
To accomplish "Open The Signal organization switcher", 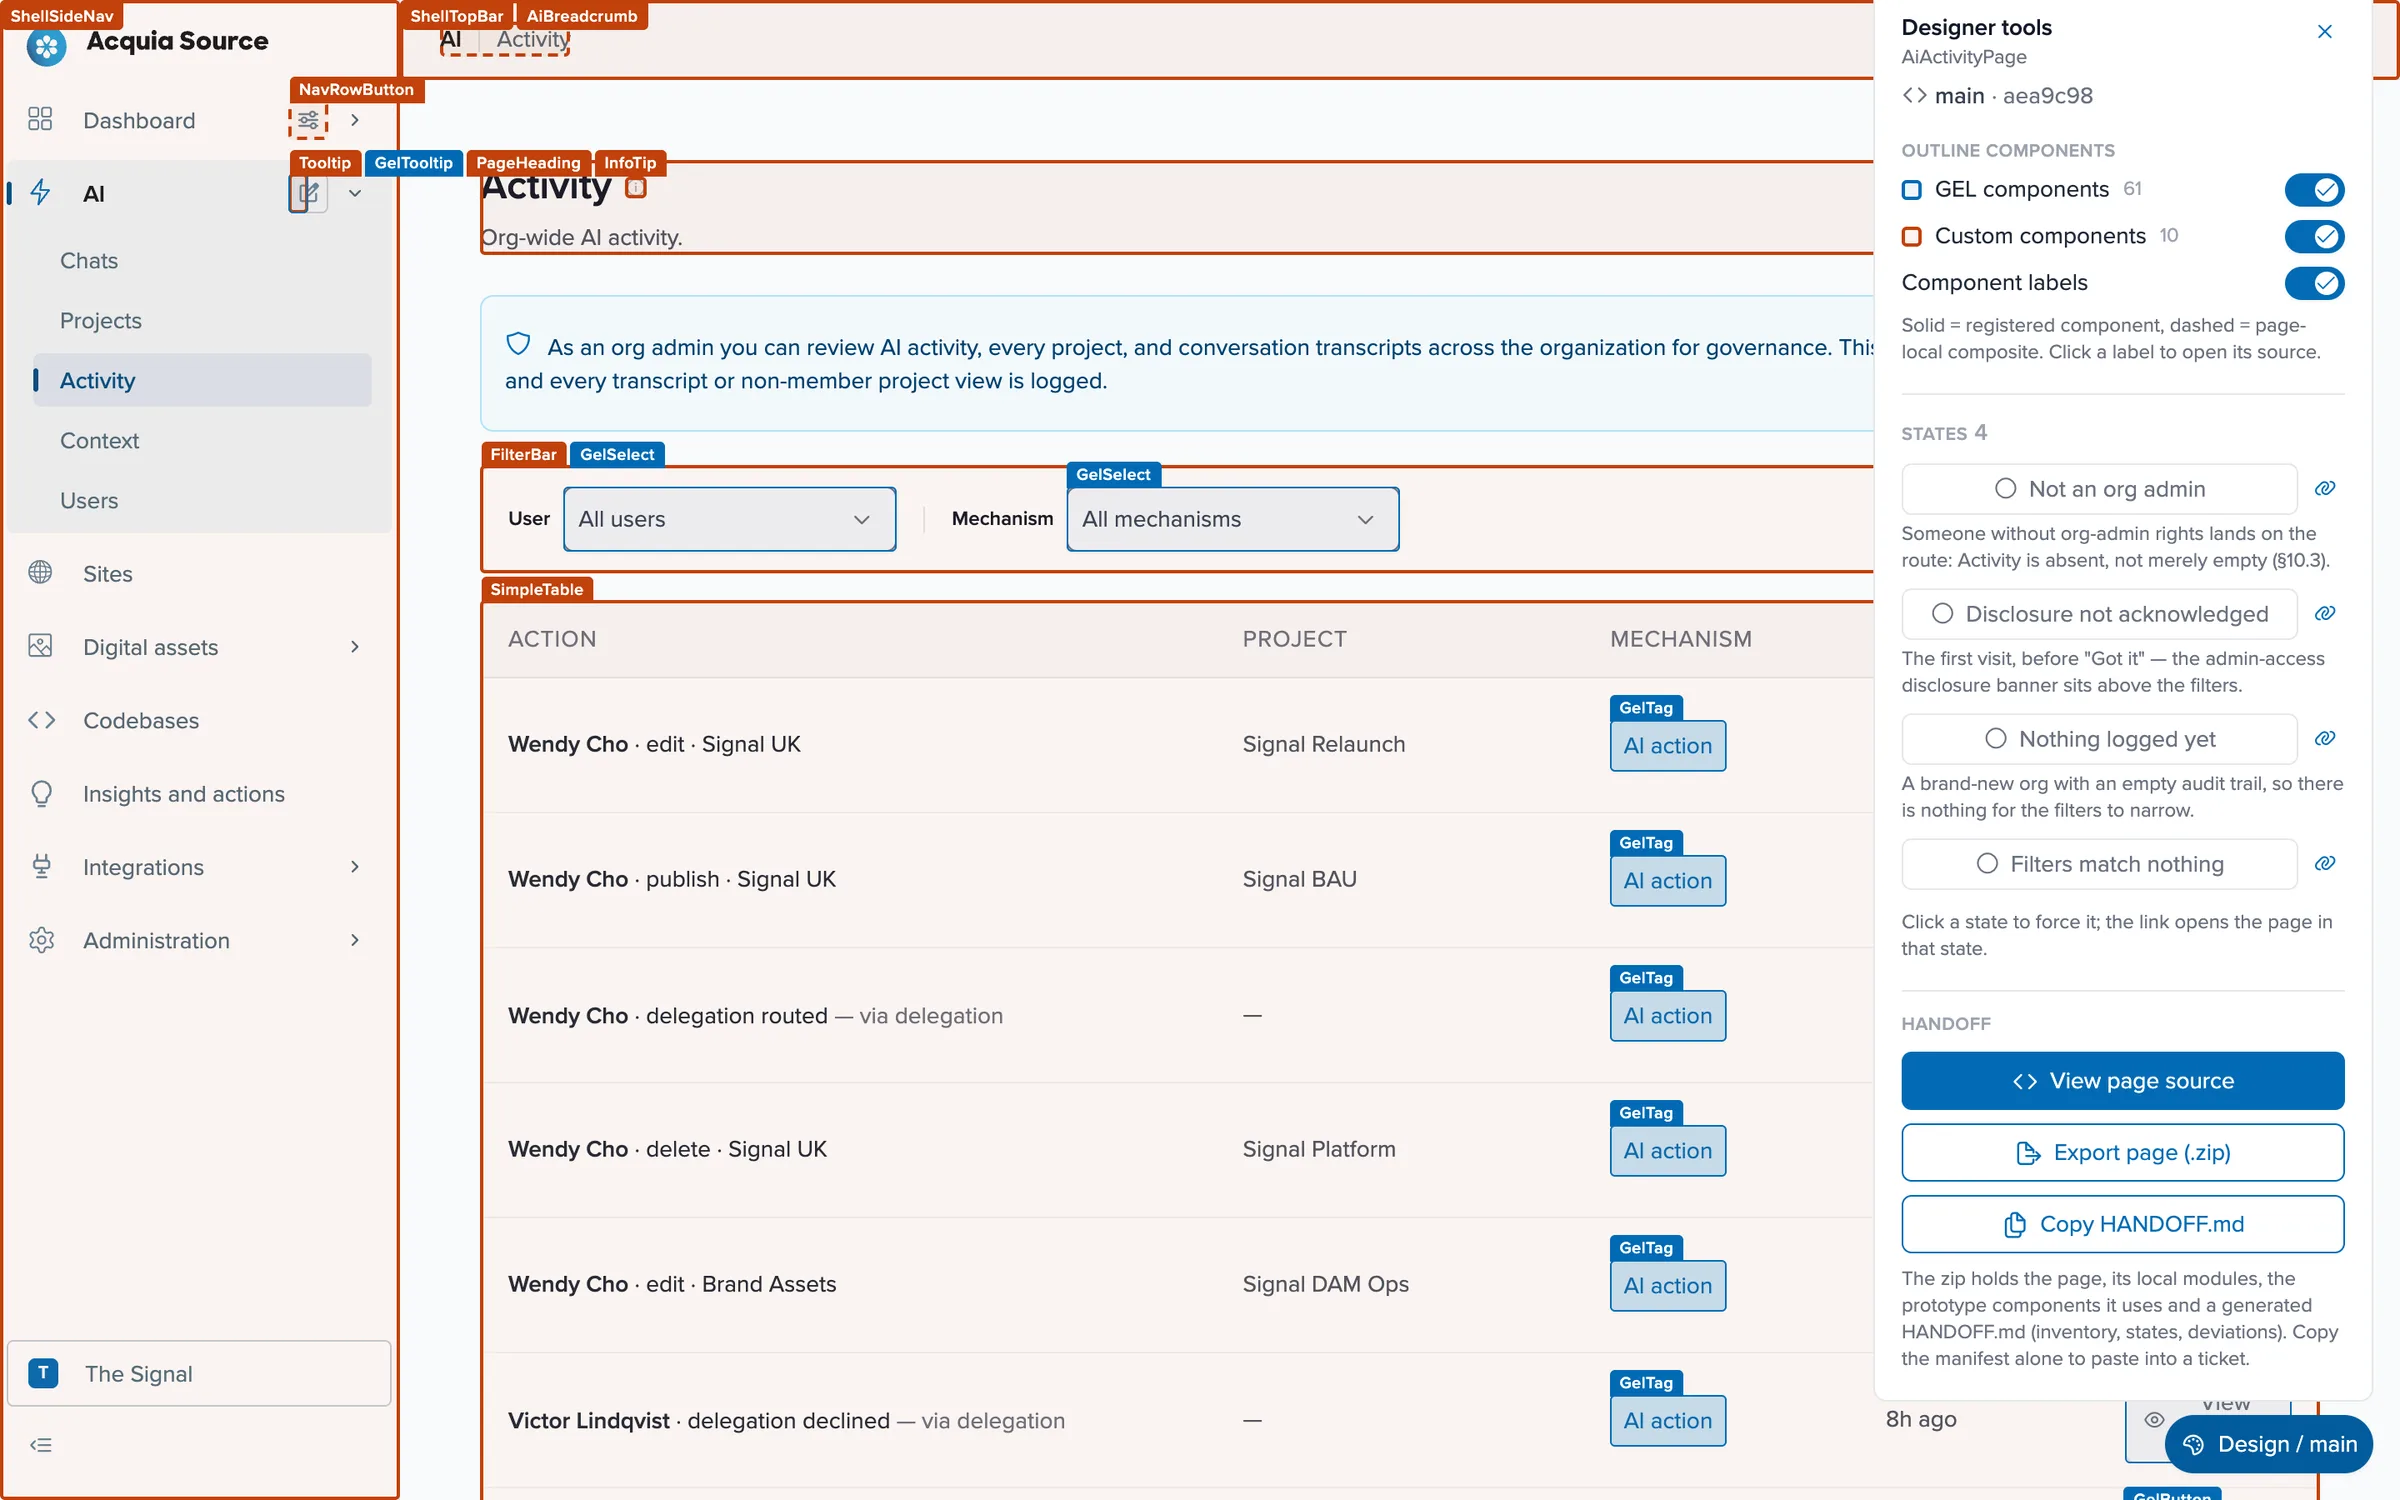I will pos(199,1373).
